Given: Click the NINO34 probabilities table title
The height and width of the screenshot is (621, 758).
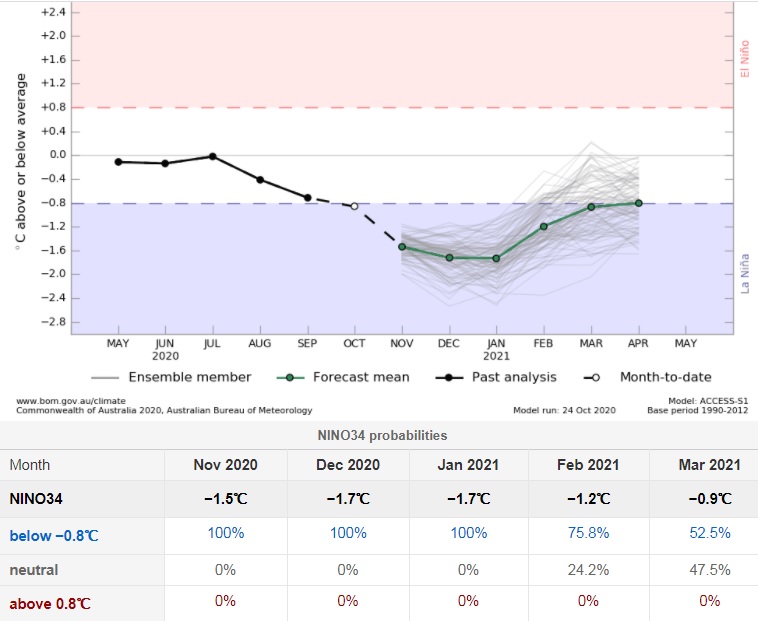Looking at the screenshot, I should 379,435.
